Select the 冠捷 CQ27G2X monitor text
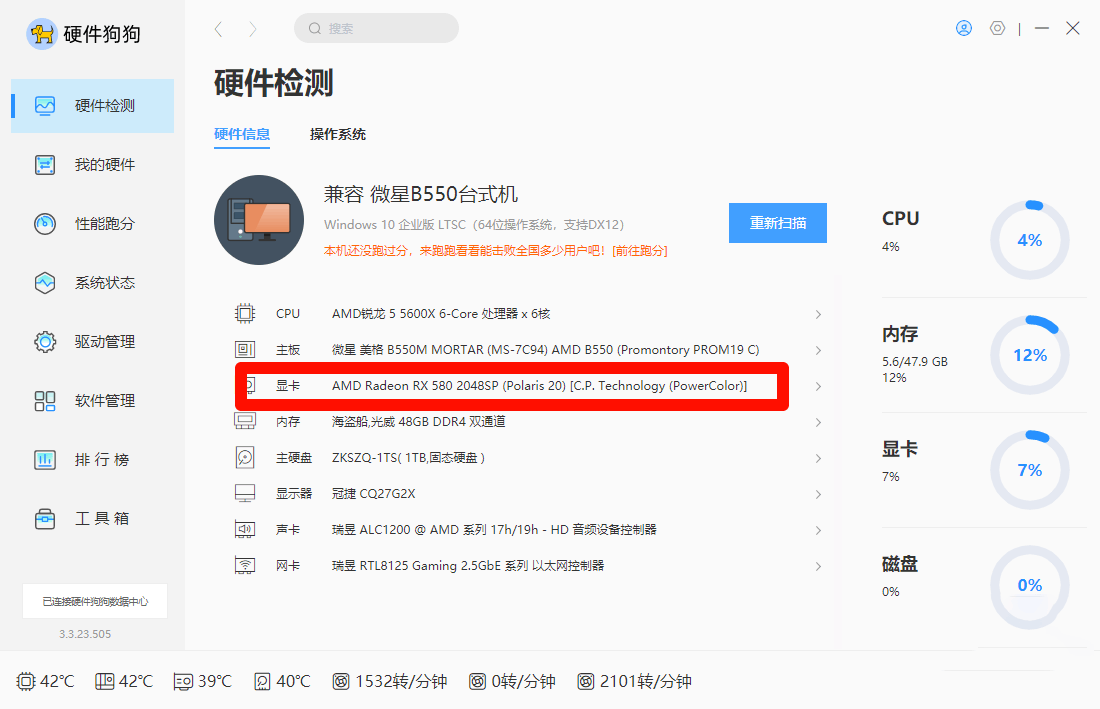This screenshot has height=709, width=1100. point(373,494)
